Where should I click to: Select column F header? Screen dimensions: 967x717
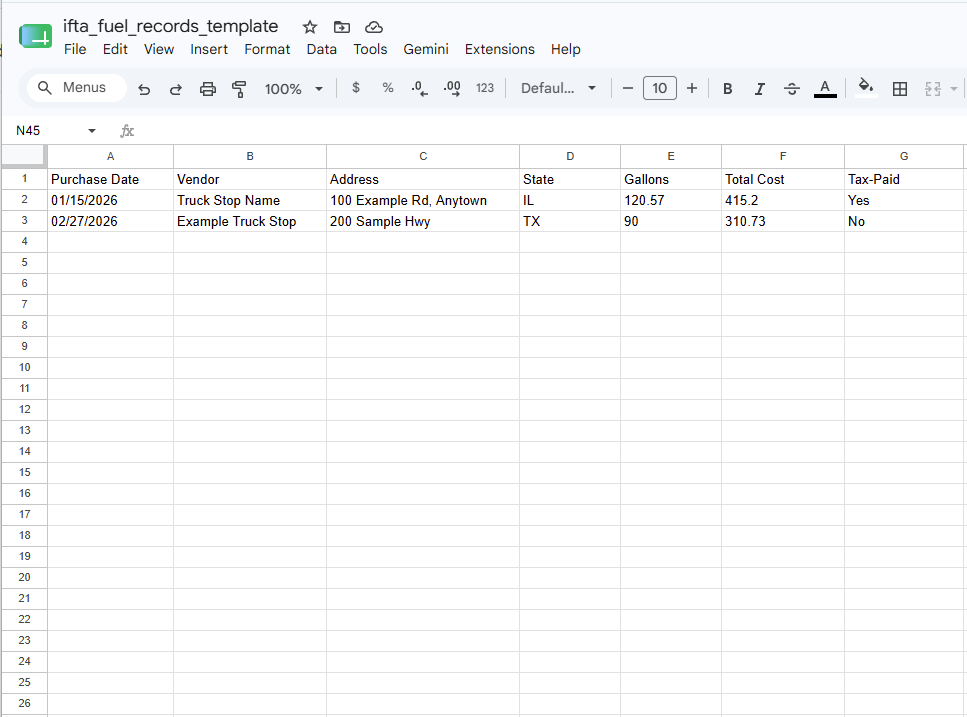(x=783, y=156)
